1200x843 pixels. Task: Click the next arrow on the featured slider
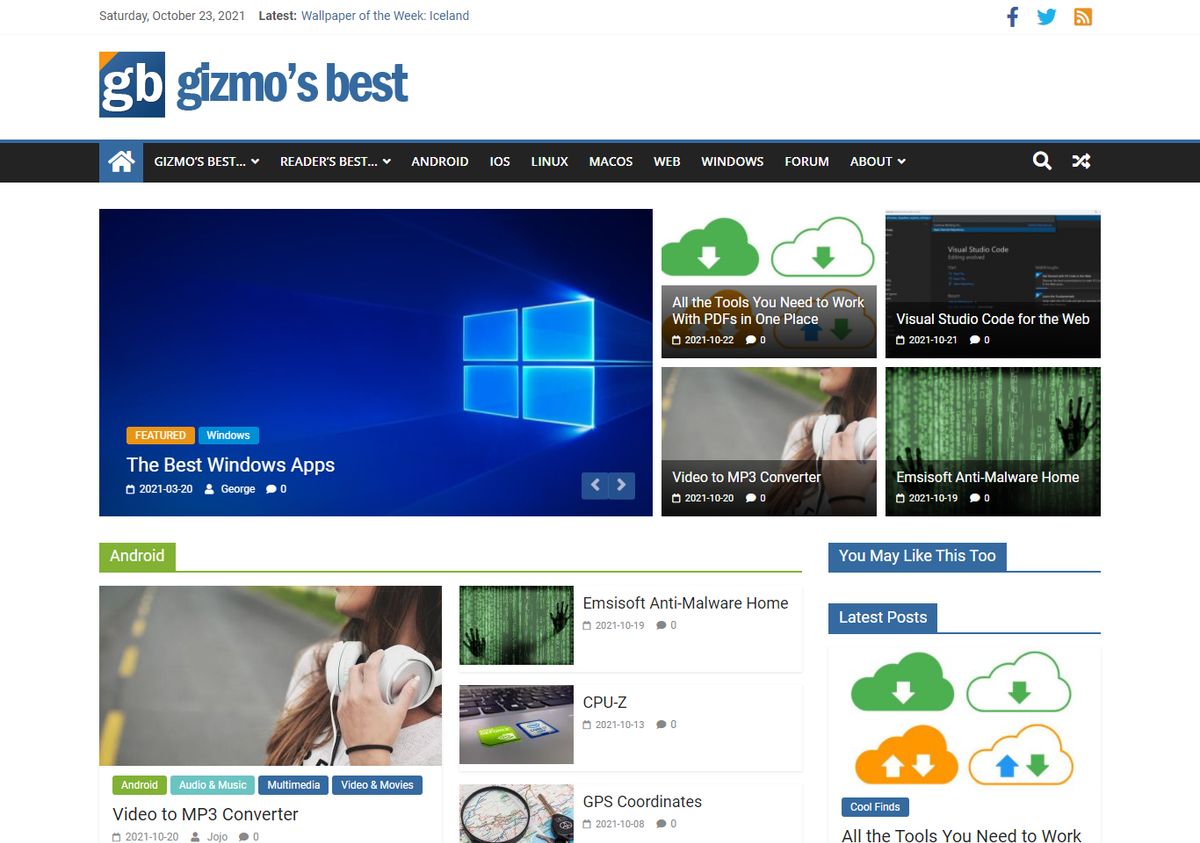click(x=621, y=484)
